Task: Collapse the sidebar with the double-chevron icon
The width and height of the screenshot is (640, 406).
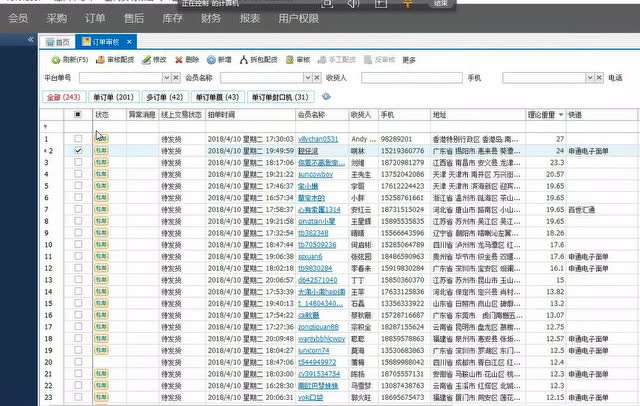Action: (x=31, y=40)
